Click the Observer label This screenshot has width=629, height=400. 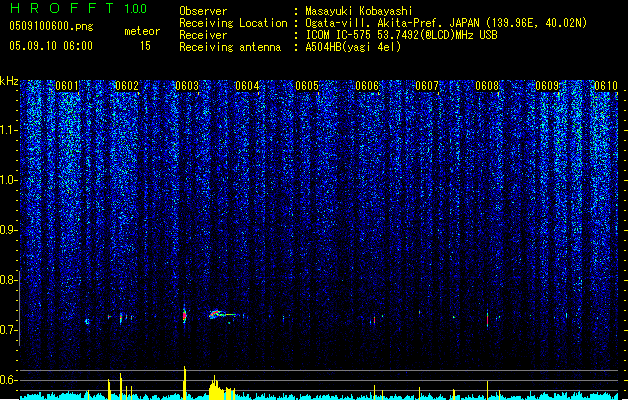coord(203,11)
